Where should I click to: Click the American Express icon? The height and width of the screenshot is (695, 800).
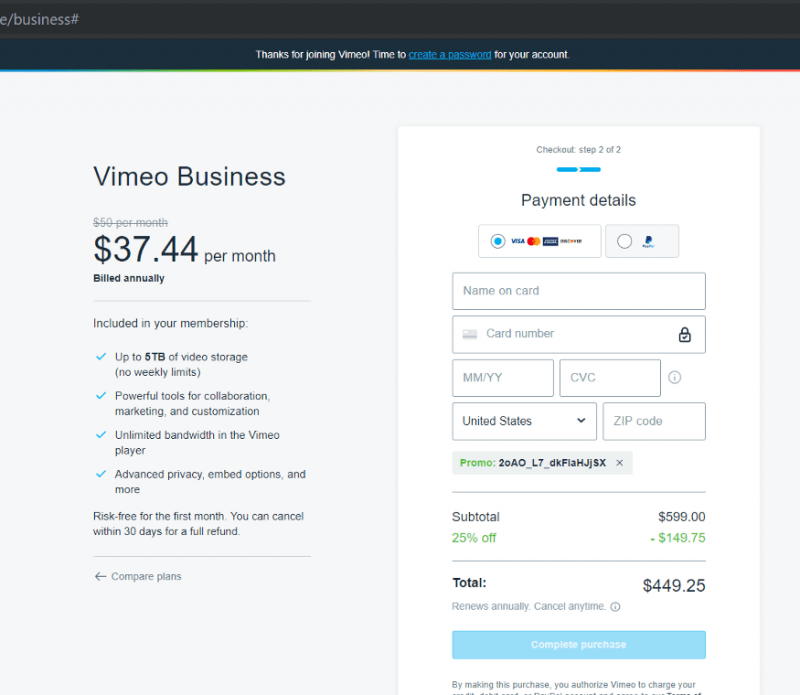(x=549, y=240)
